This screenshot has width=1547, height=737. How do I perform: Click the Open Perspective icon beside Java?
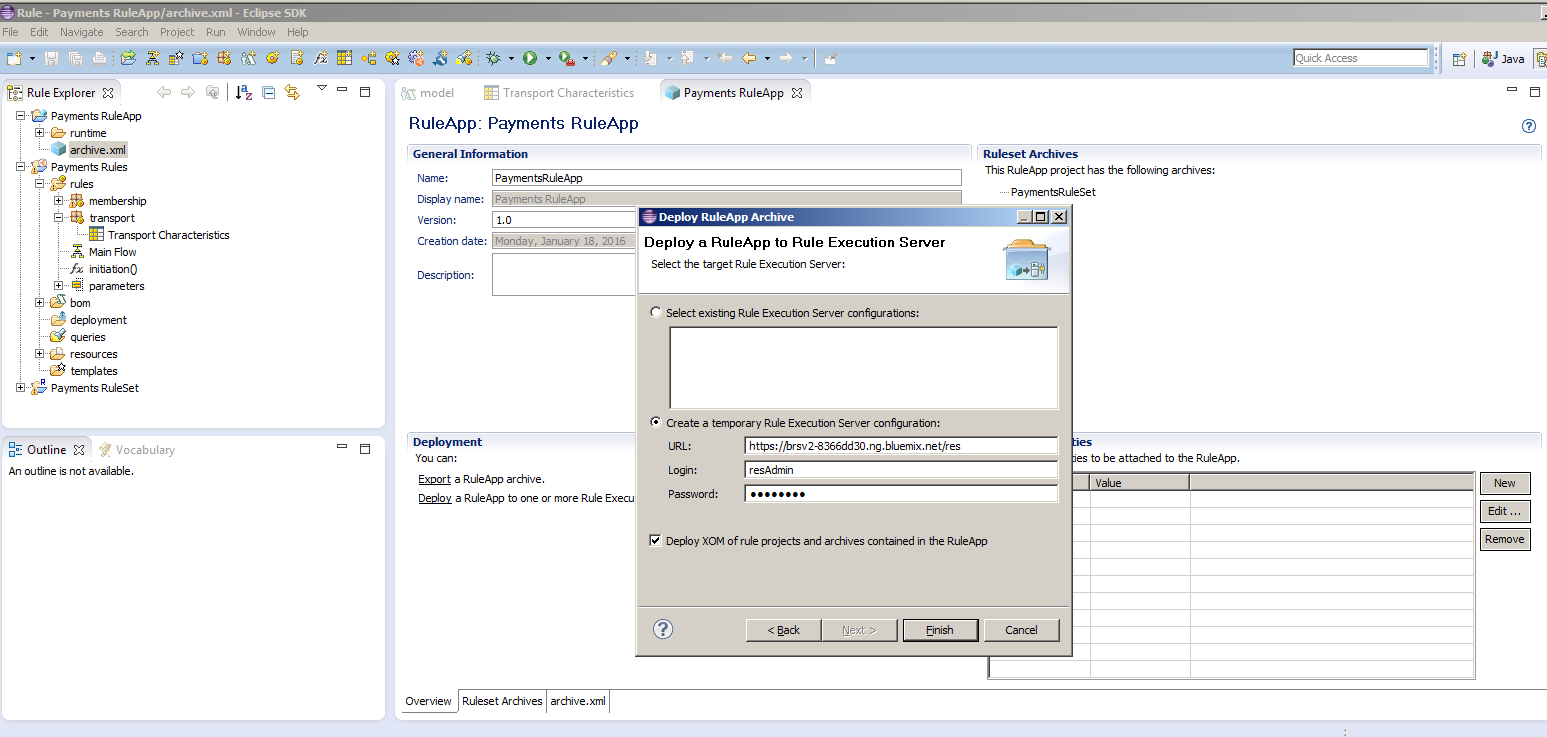1459,58
